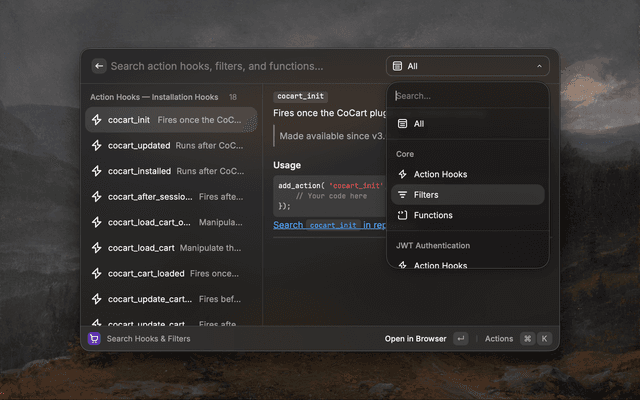Click the Enter key icon
The image size is (640, 400).
[461, 339]
